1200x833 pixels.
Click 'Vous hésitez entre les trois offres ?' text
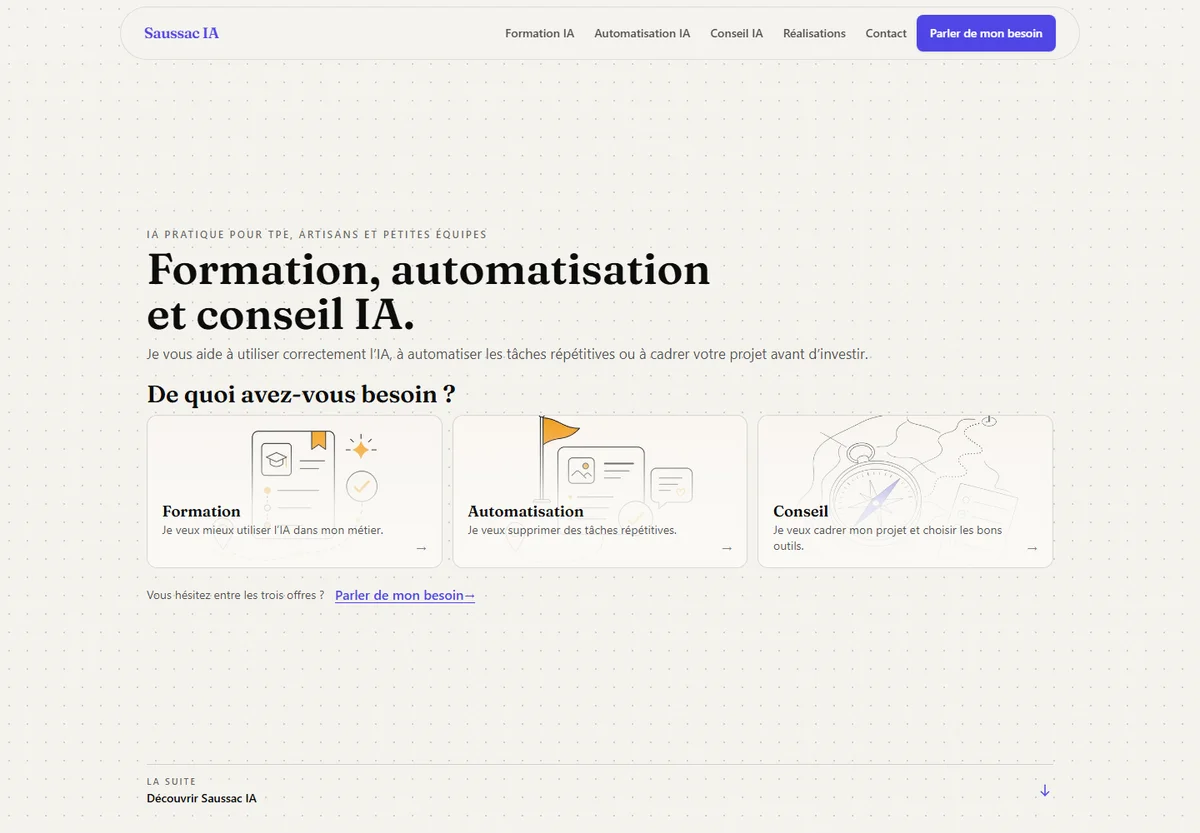click(x=235, y=595)
